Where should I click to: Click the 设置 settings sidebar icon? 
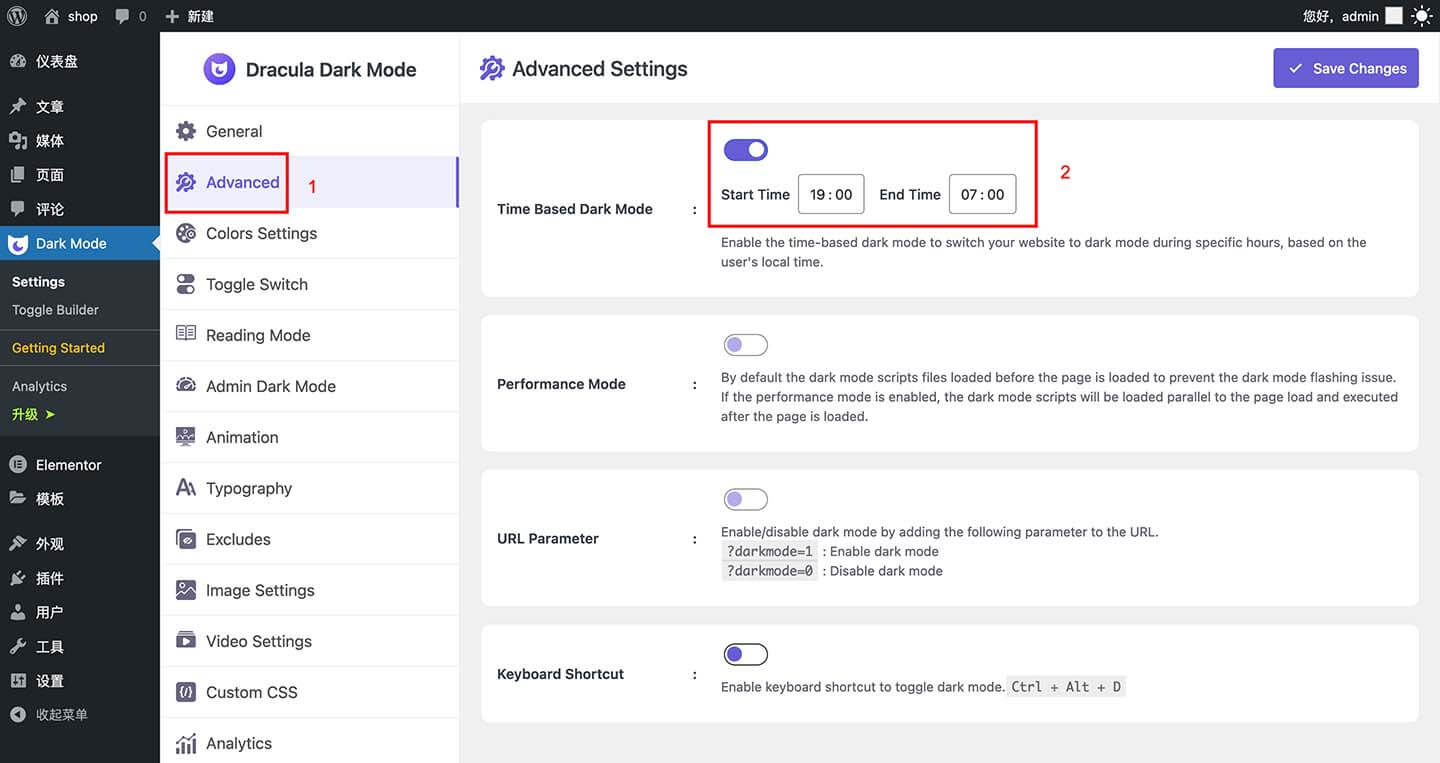point(17,680)
